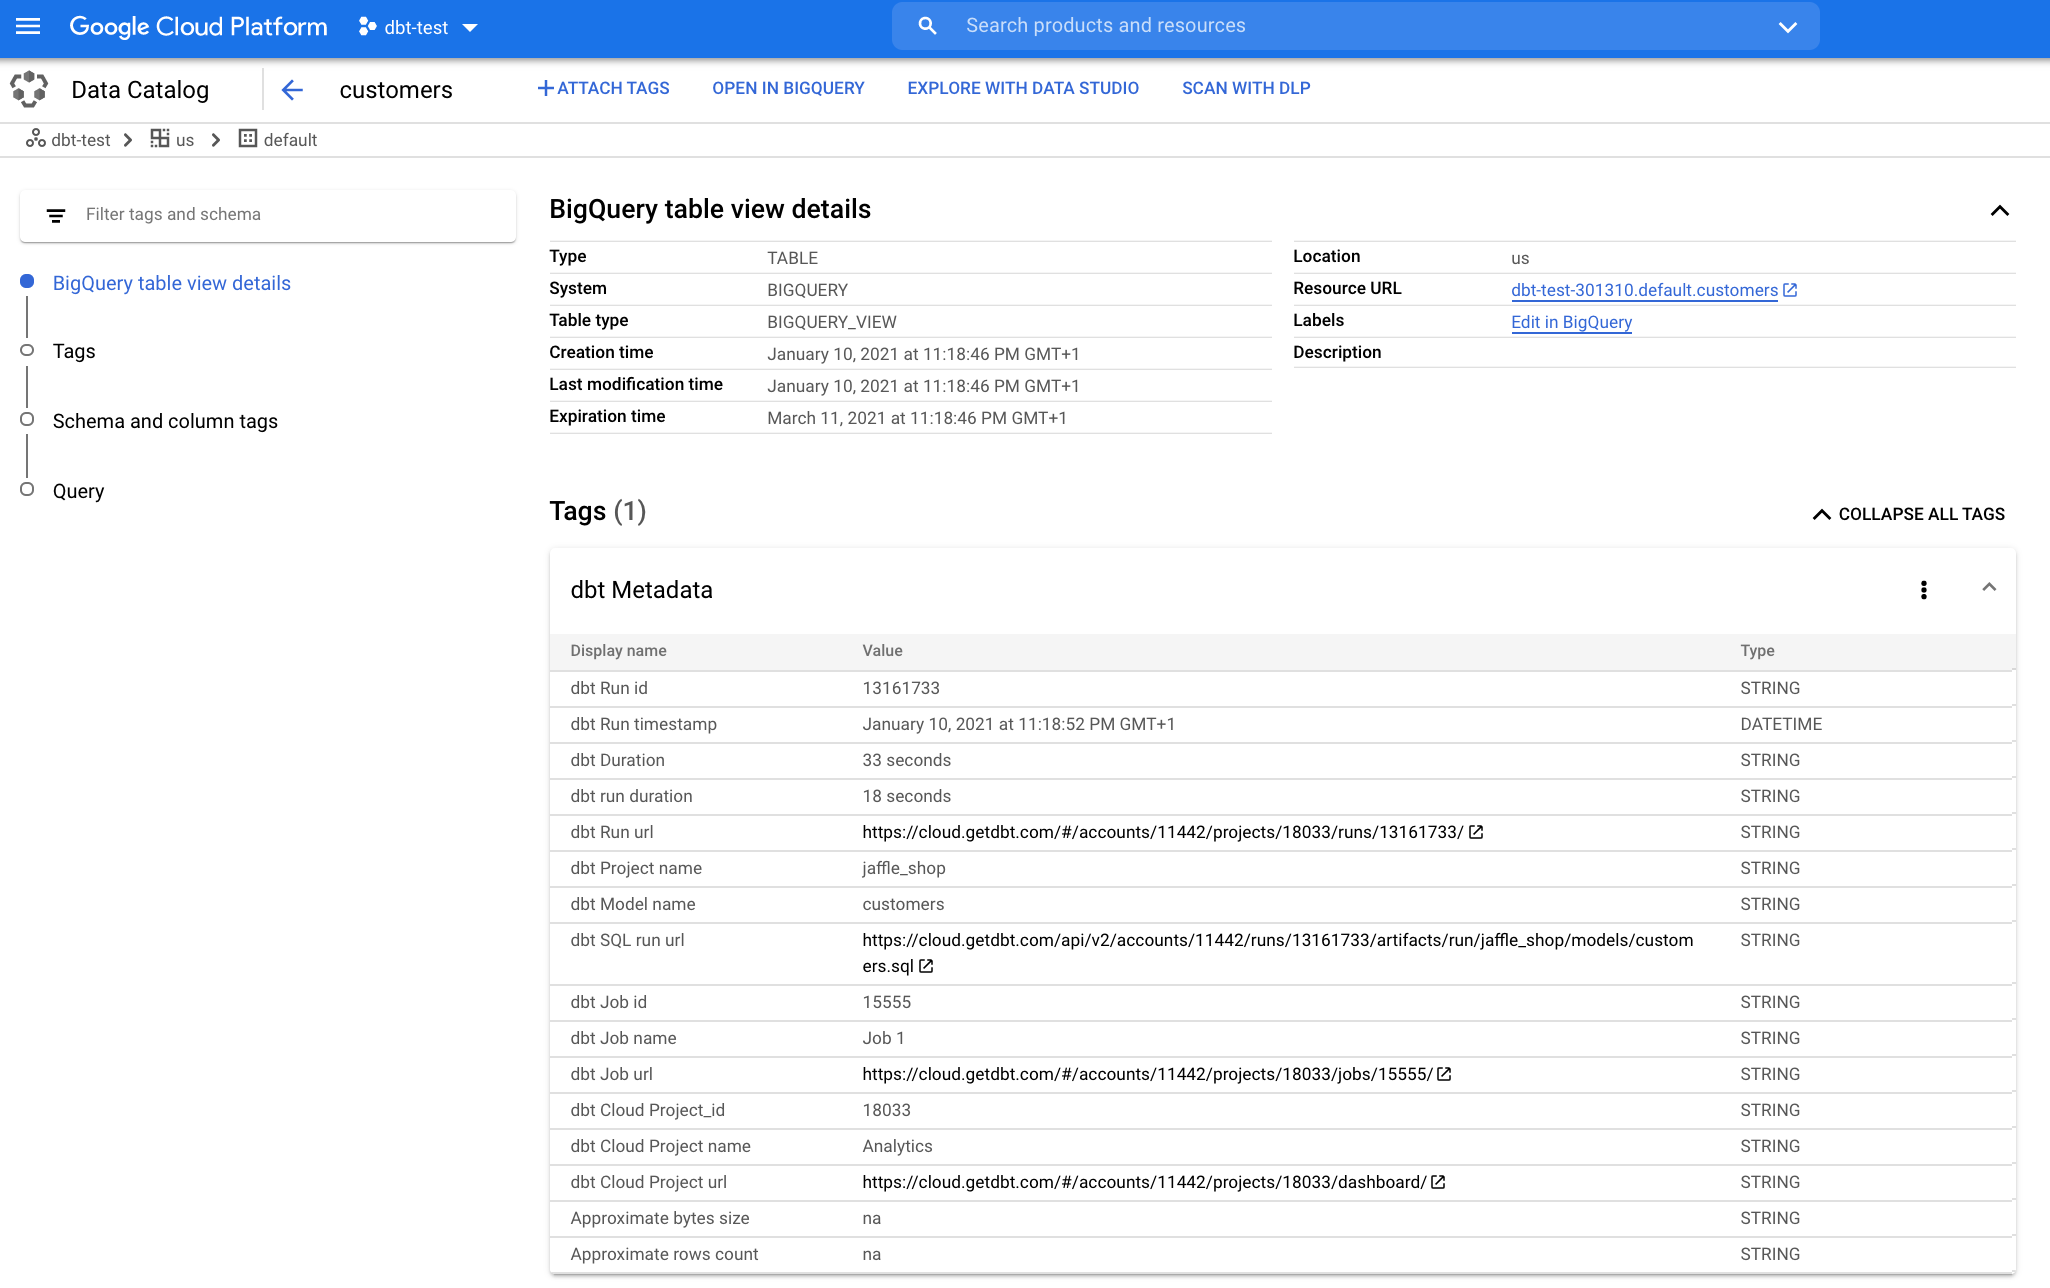Jump to Query section in sidebar
The height and width of the screenshot is (1288, 2050).
click(78, 491)
